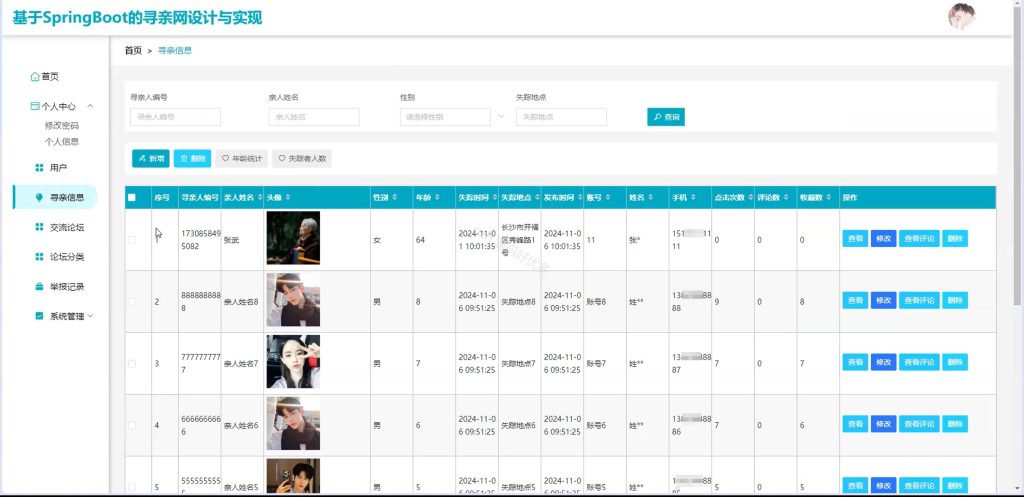Focus the 失踪地点 search input
This screenshot has width=1024, height=497.
pos(561,117)
